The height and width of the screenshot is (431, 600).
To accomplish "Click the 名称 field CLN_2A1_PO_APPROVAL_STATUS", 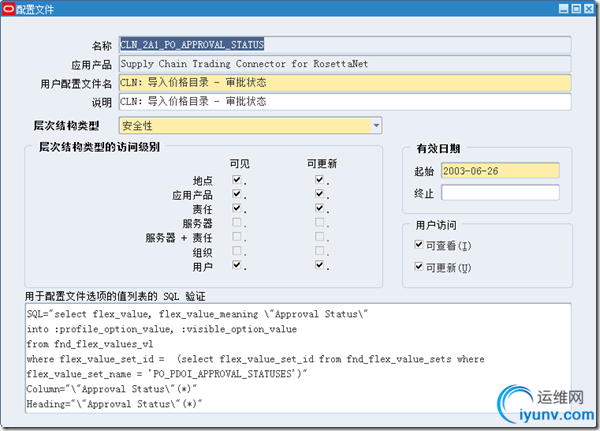I will pos(345,45).
